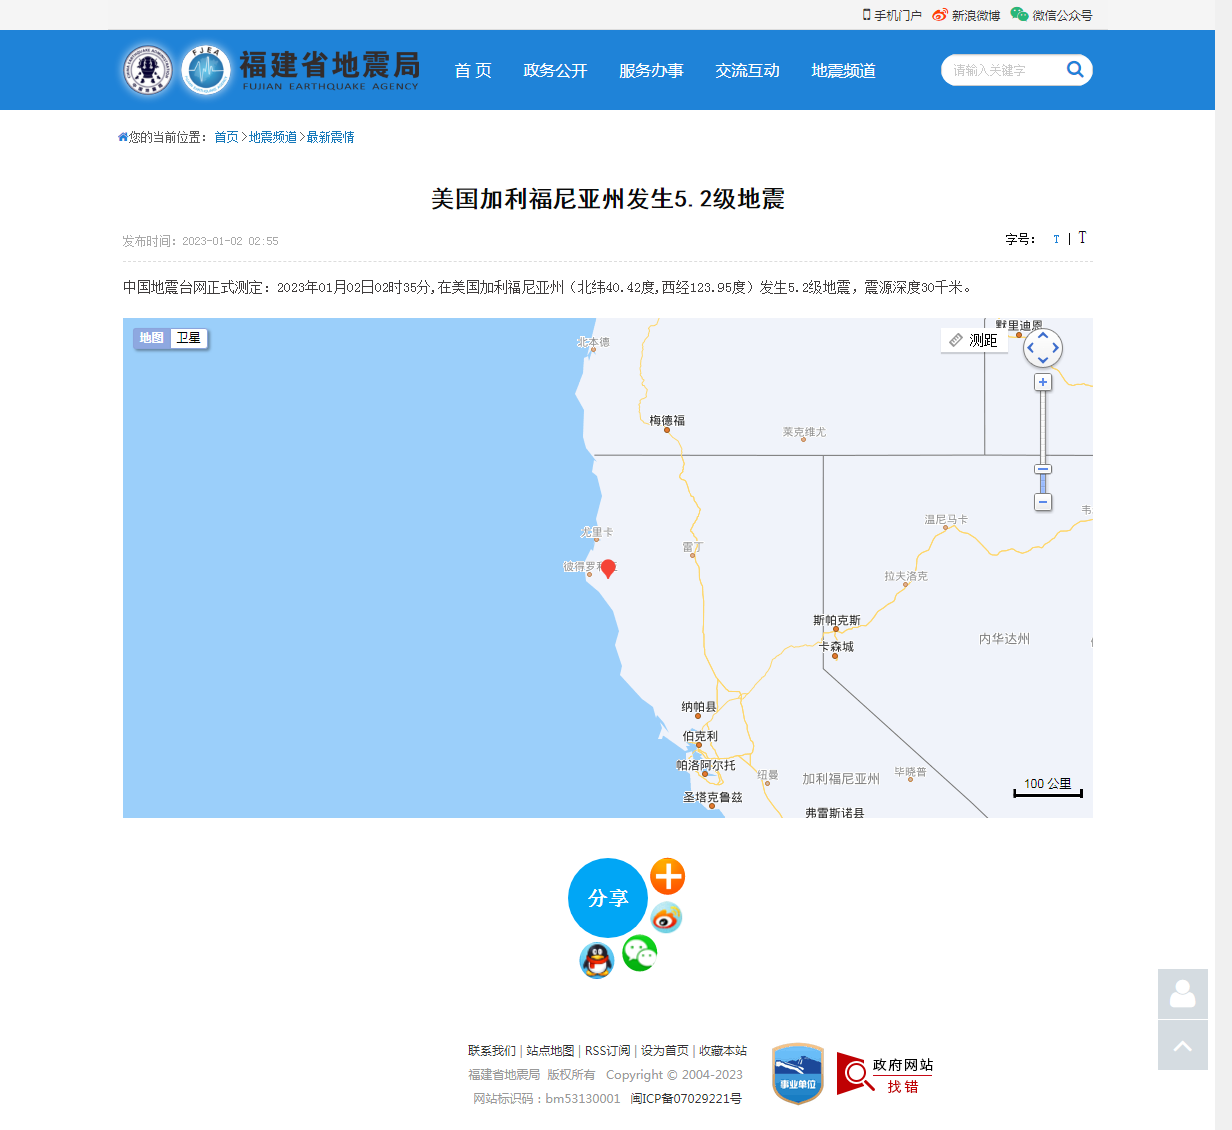The height and width of the screenshot is (1130, 1232).
Task: Open the 政务公开 menu
Action: coord(555,70)
